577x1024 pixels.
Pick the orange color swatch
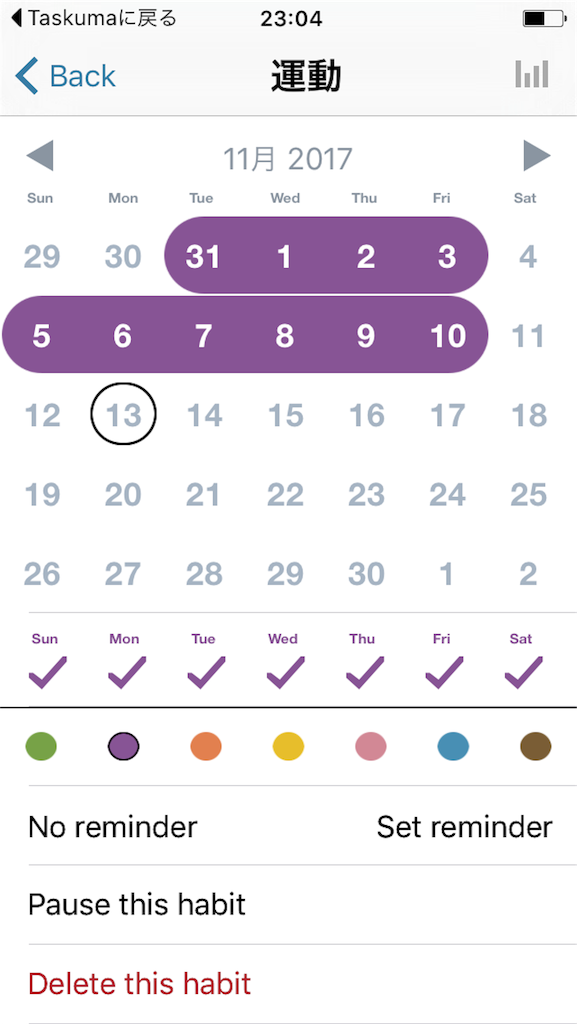click(x=206, y=746)
